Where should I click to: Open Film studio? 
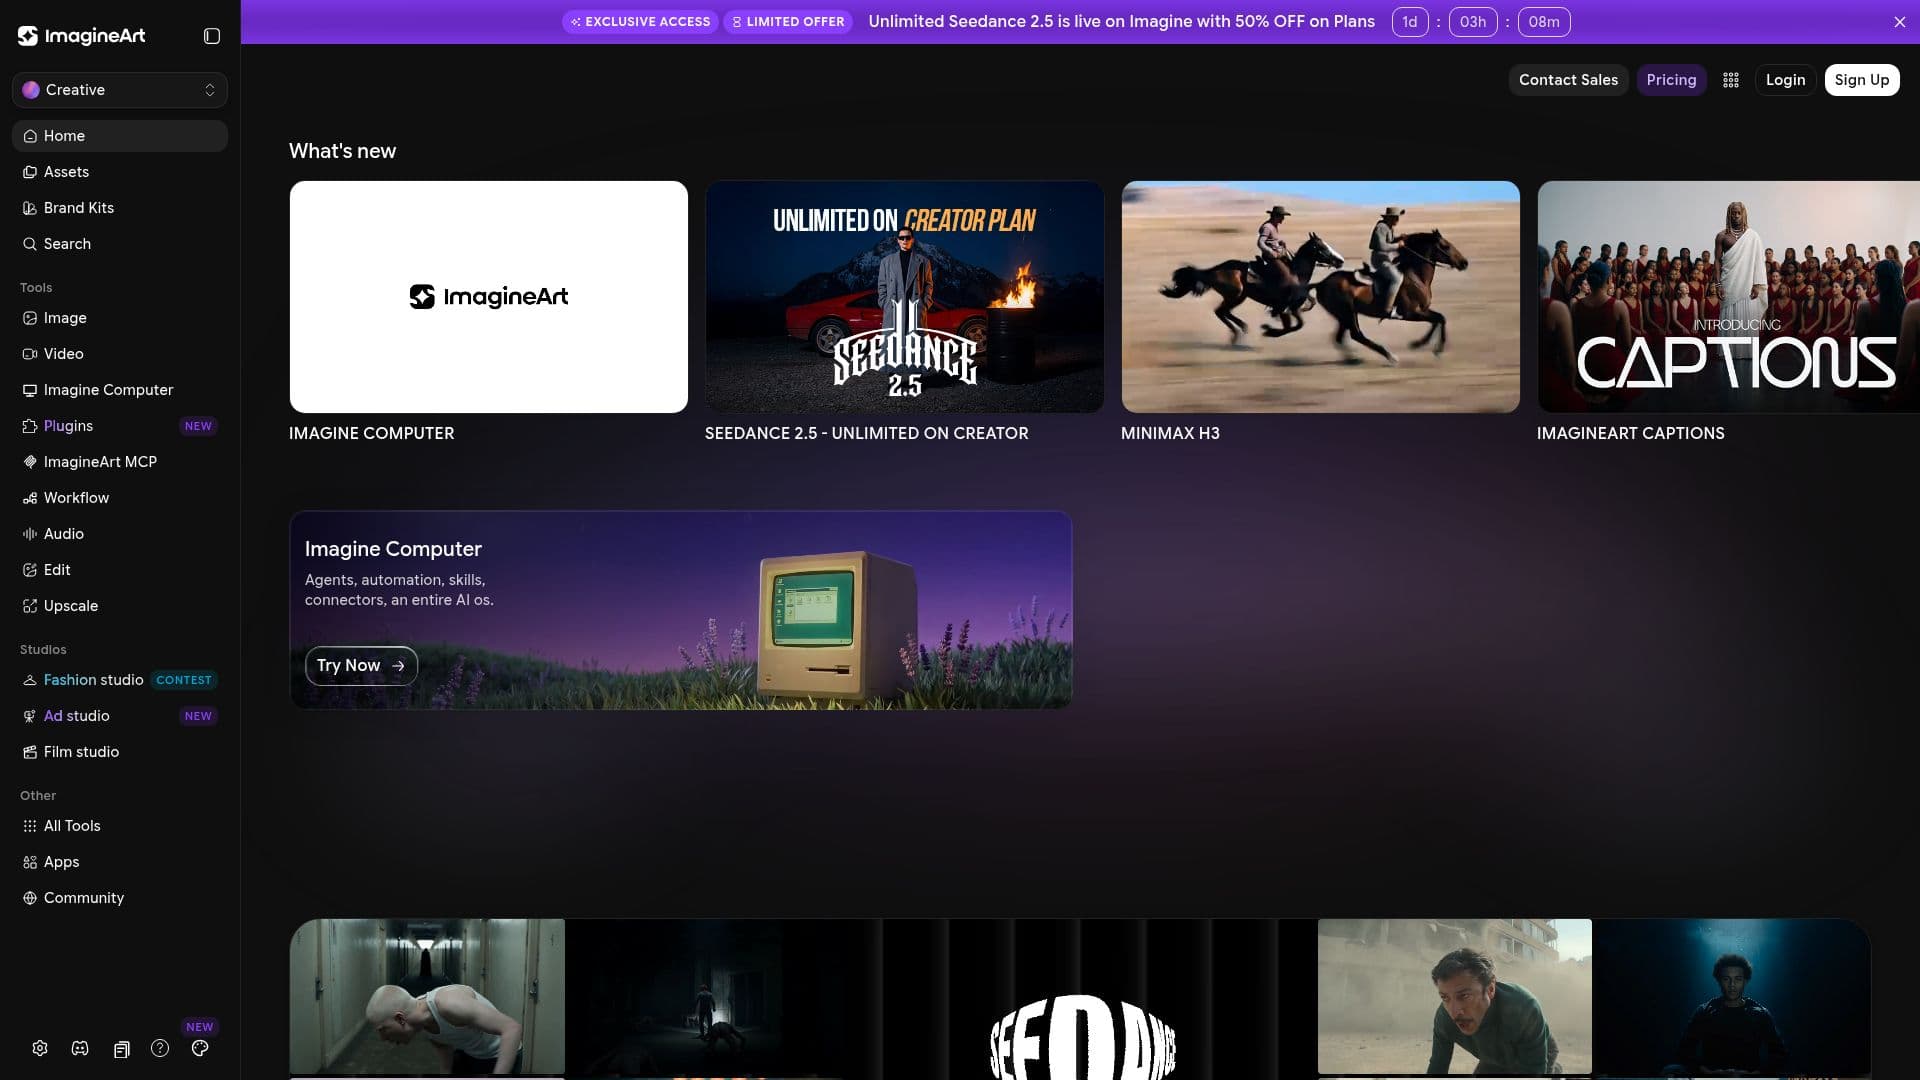point(120,752)
